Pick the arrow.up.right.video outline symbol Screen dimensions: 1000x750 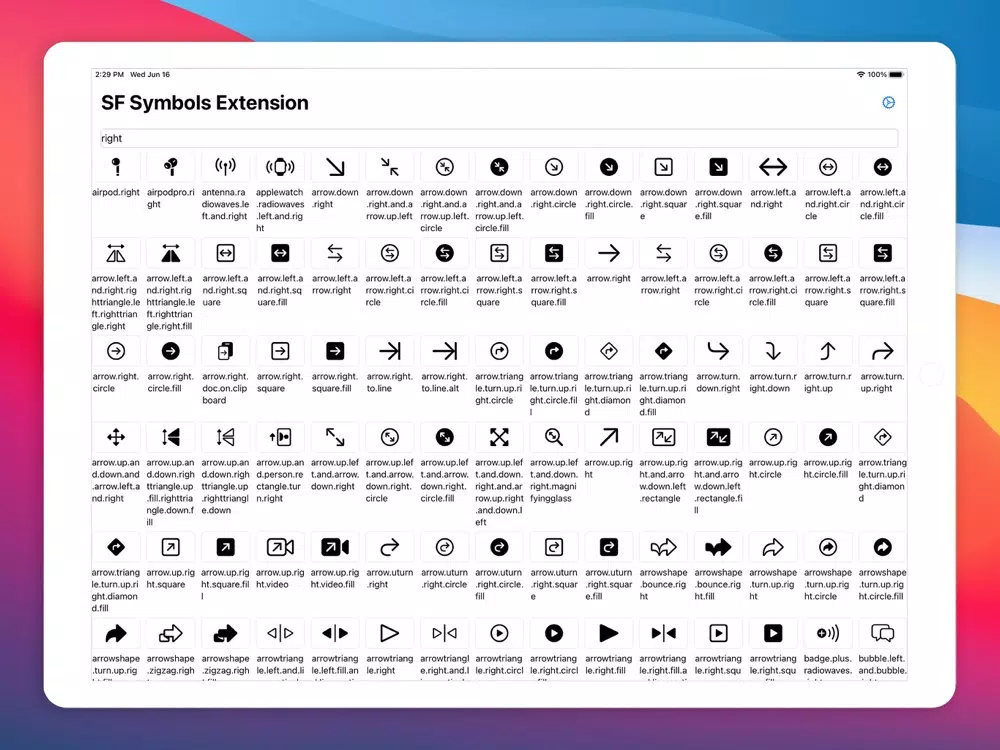coord(280,547)
